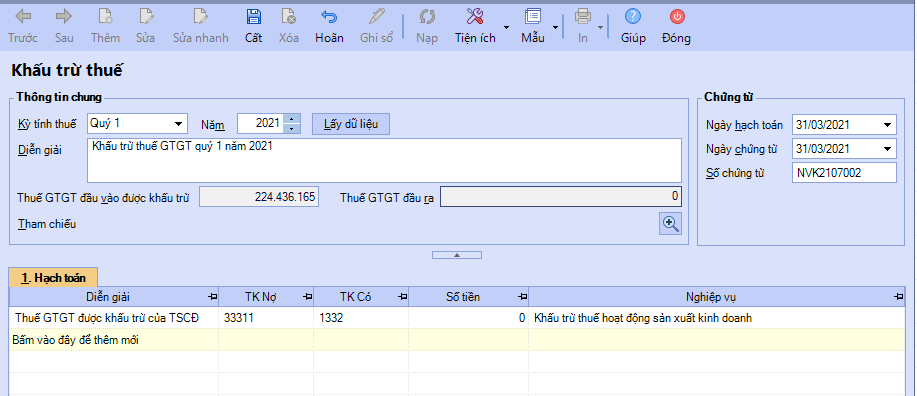Pin the TK Nợ column
This screenshot has height=396, width=917.
(x=307, y=297)
